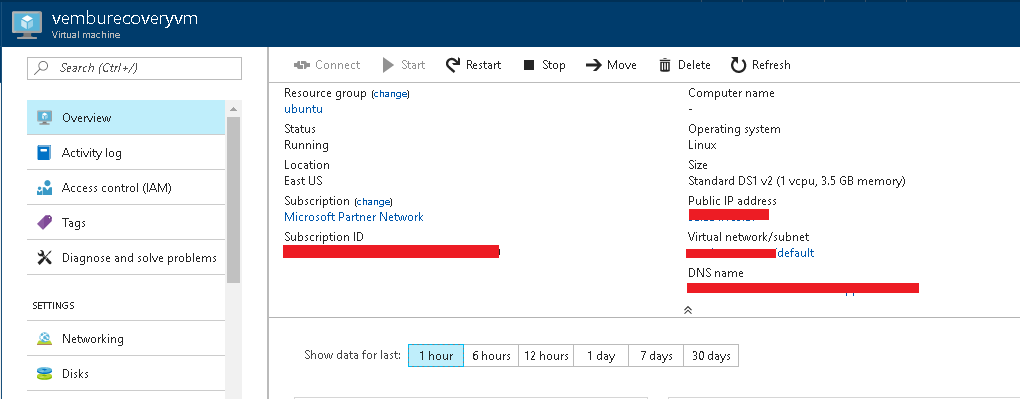This screenshot has height=399, width=1020.
Task: Open the Tags section
Action: (x=126, y=223)
